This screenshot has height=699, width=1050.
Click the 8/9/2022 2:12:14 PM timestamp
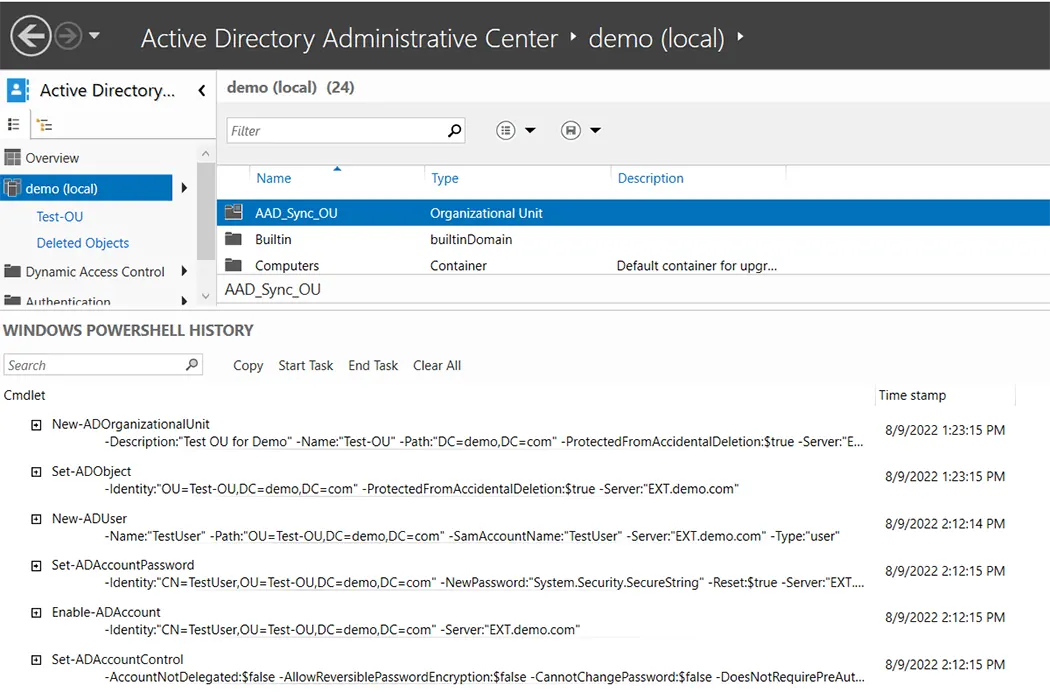(945, 524)
